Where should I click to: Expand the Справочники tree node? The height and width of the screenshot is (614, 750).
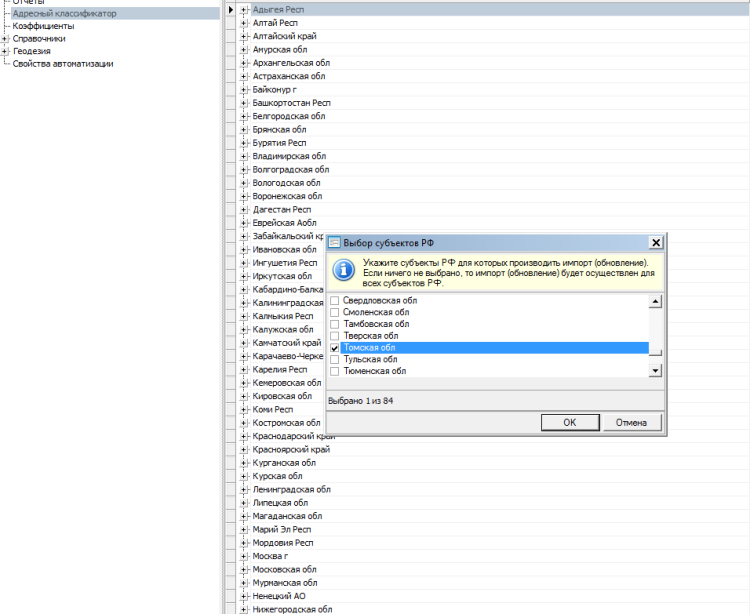point(5,39)
